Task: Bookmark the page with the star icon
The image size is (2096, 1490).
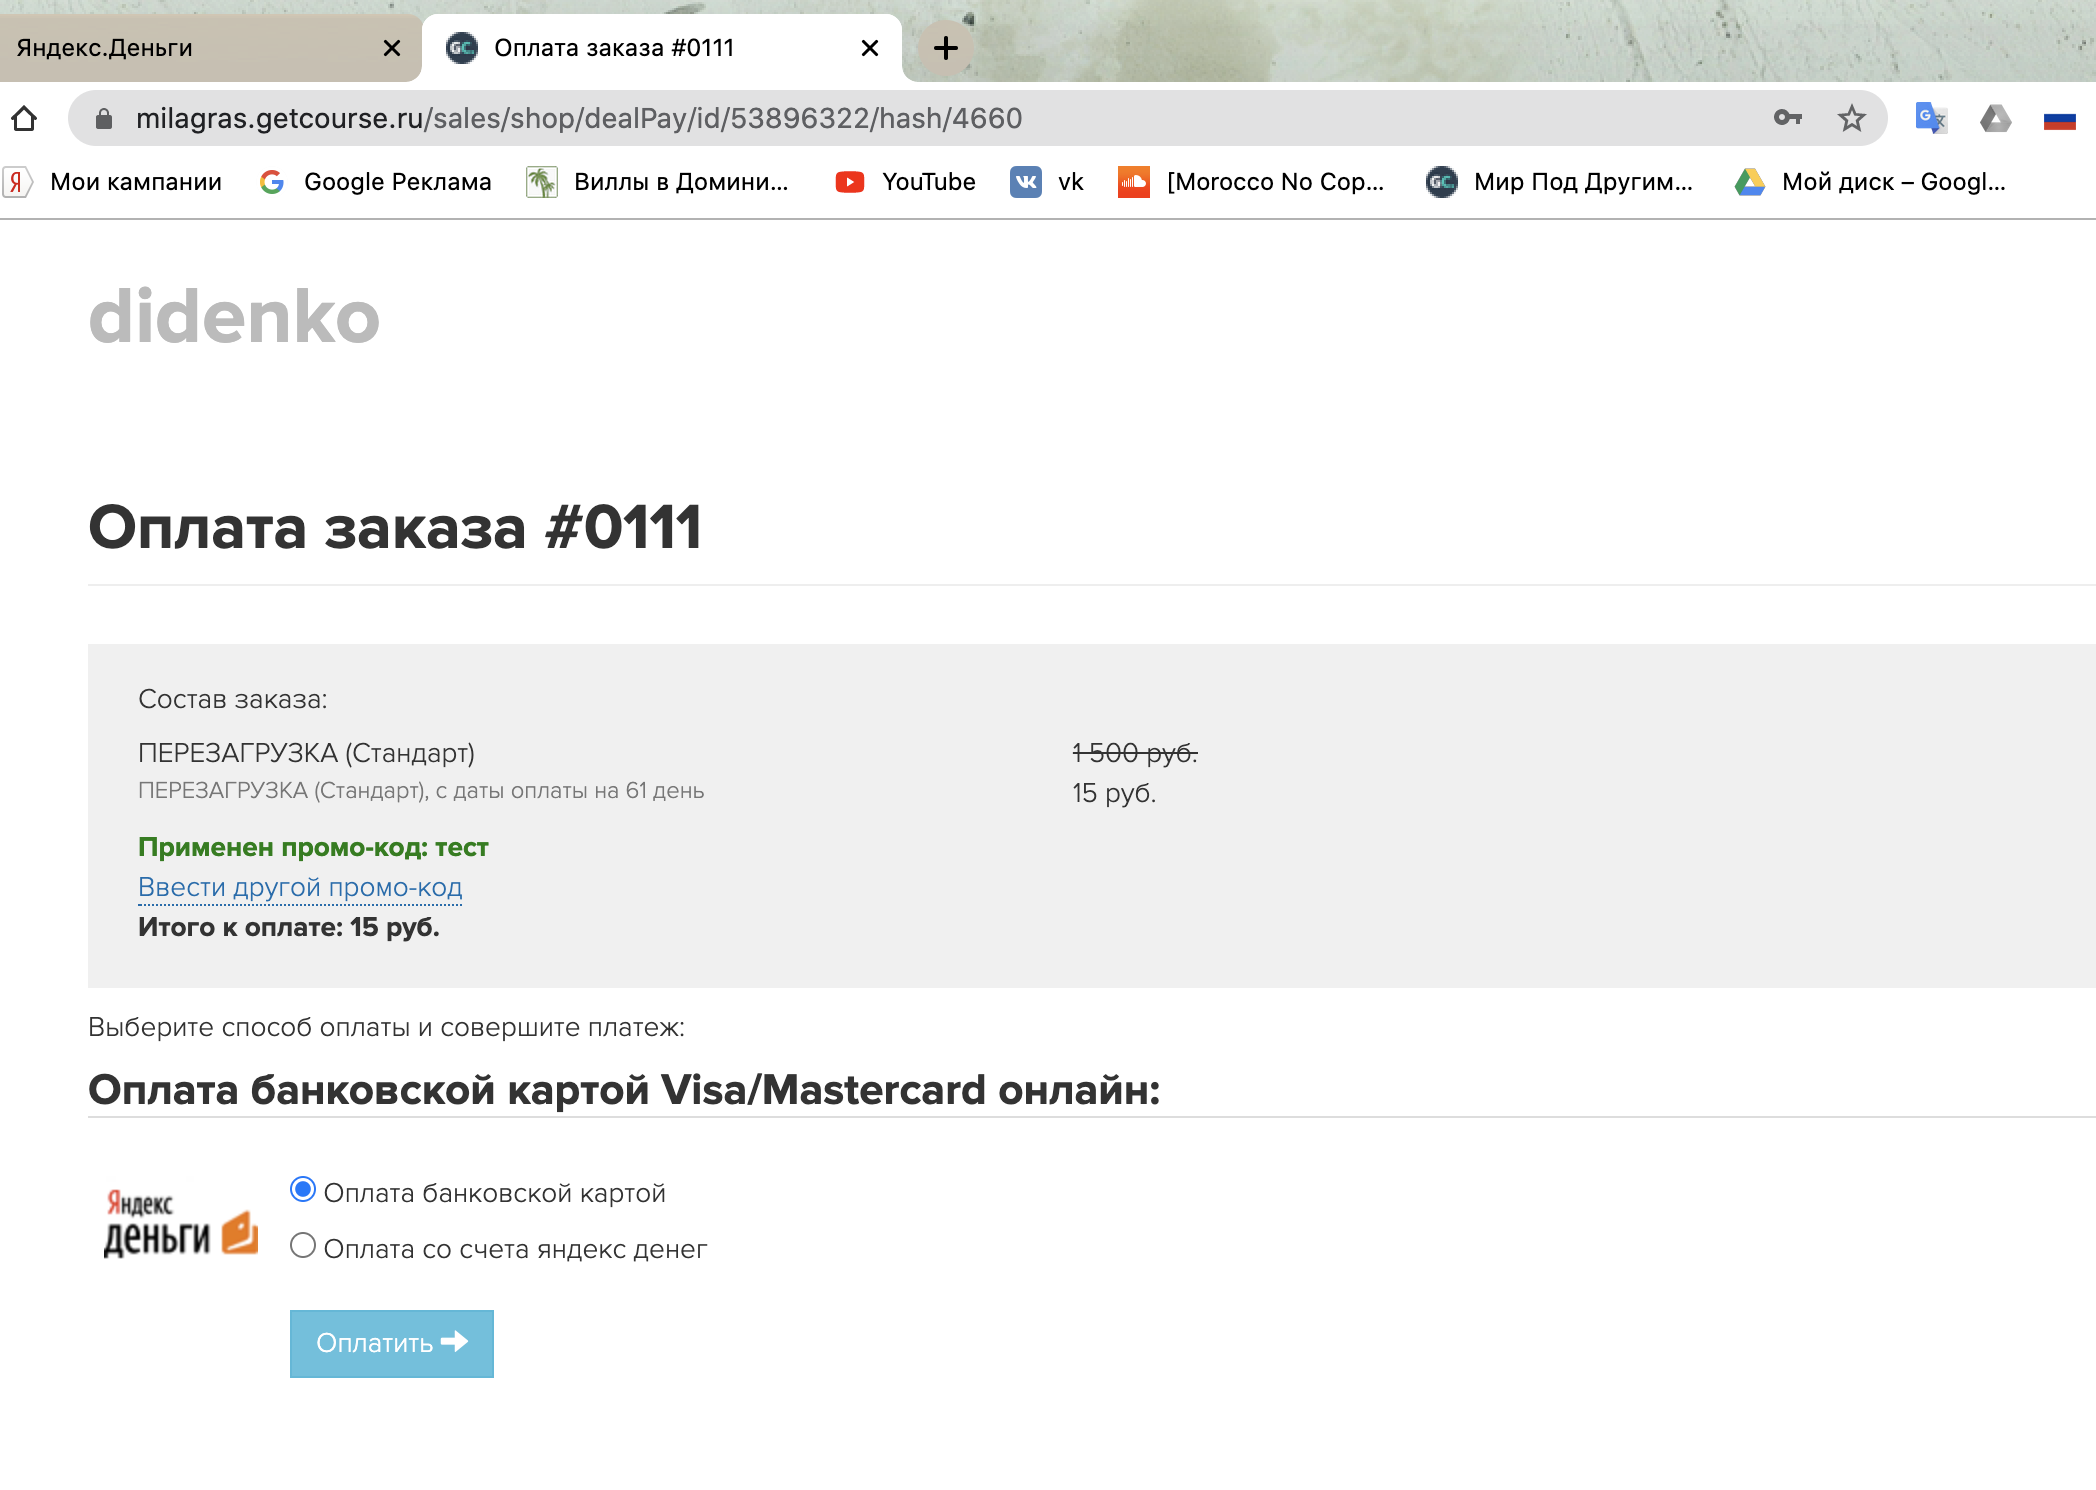Action: click(x=1851, y=118)
